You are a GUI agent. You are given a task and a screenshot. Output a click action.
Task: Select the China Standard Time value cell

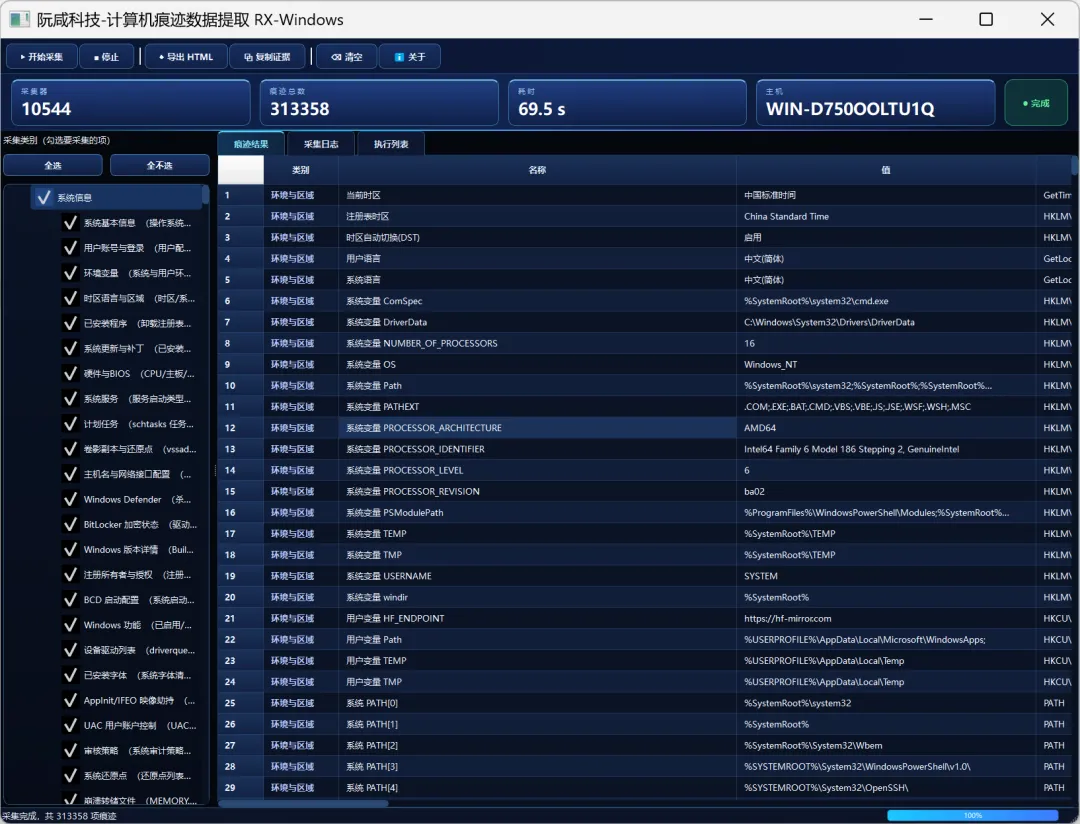tap(886, 216)
